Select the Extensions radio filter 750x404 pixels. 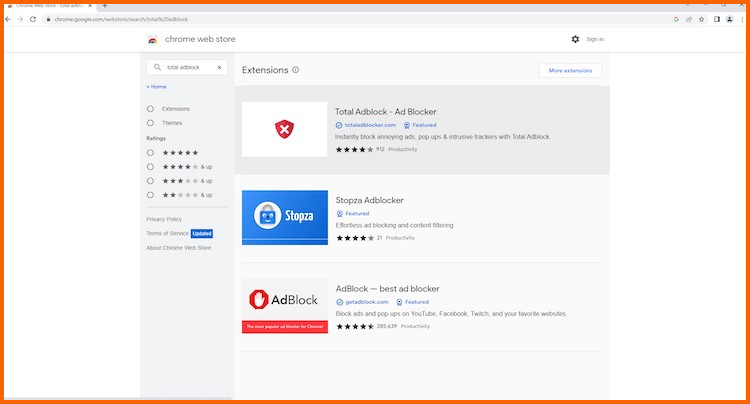pos(150,109)
